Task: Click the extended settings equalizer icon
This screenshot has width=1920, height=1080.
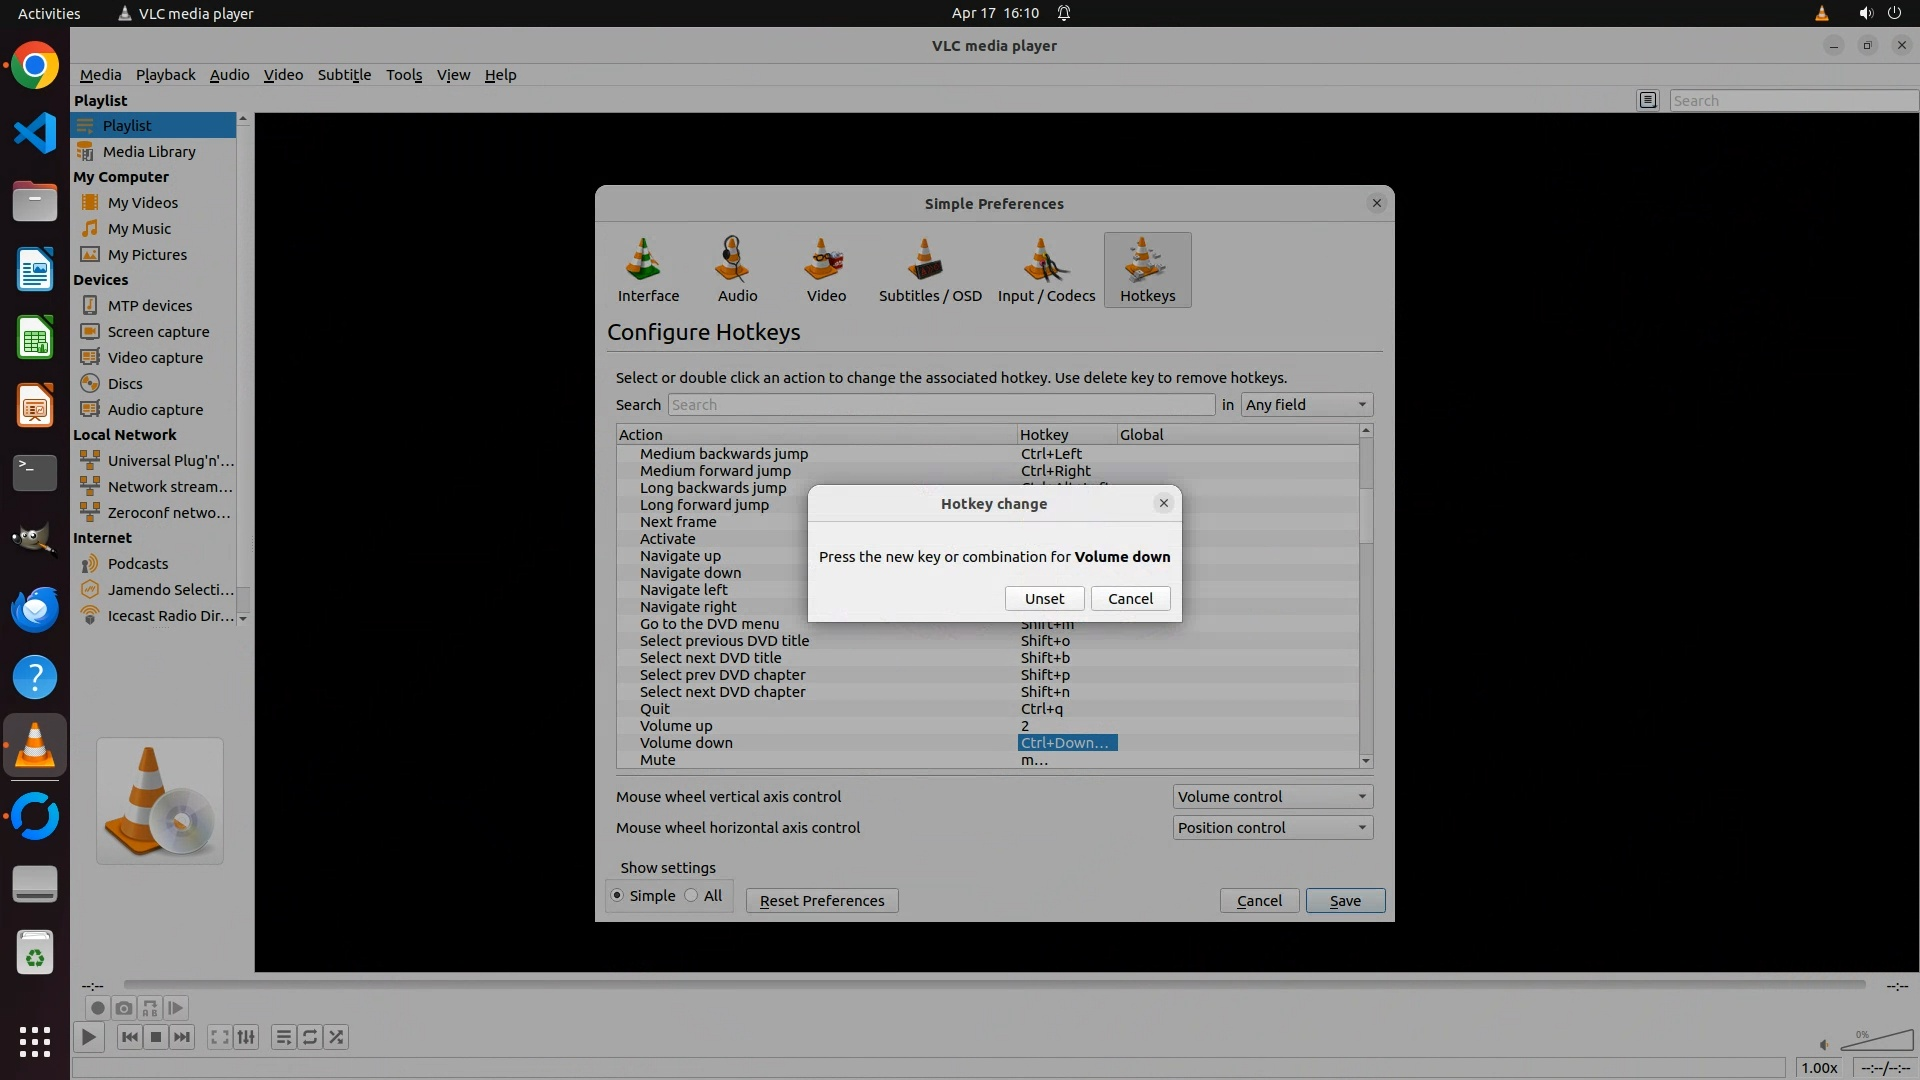Action: 246,1037
